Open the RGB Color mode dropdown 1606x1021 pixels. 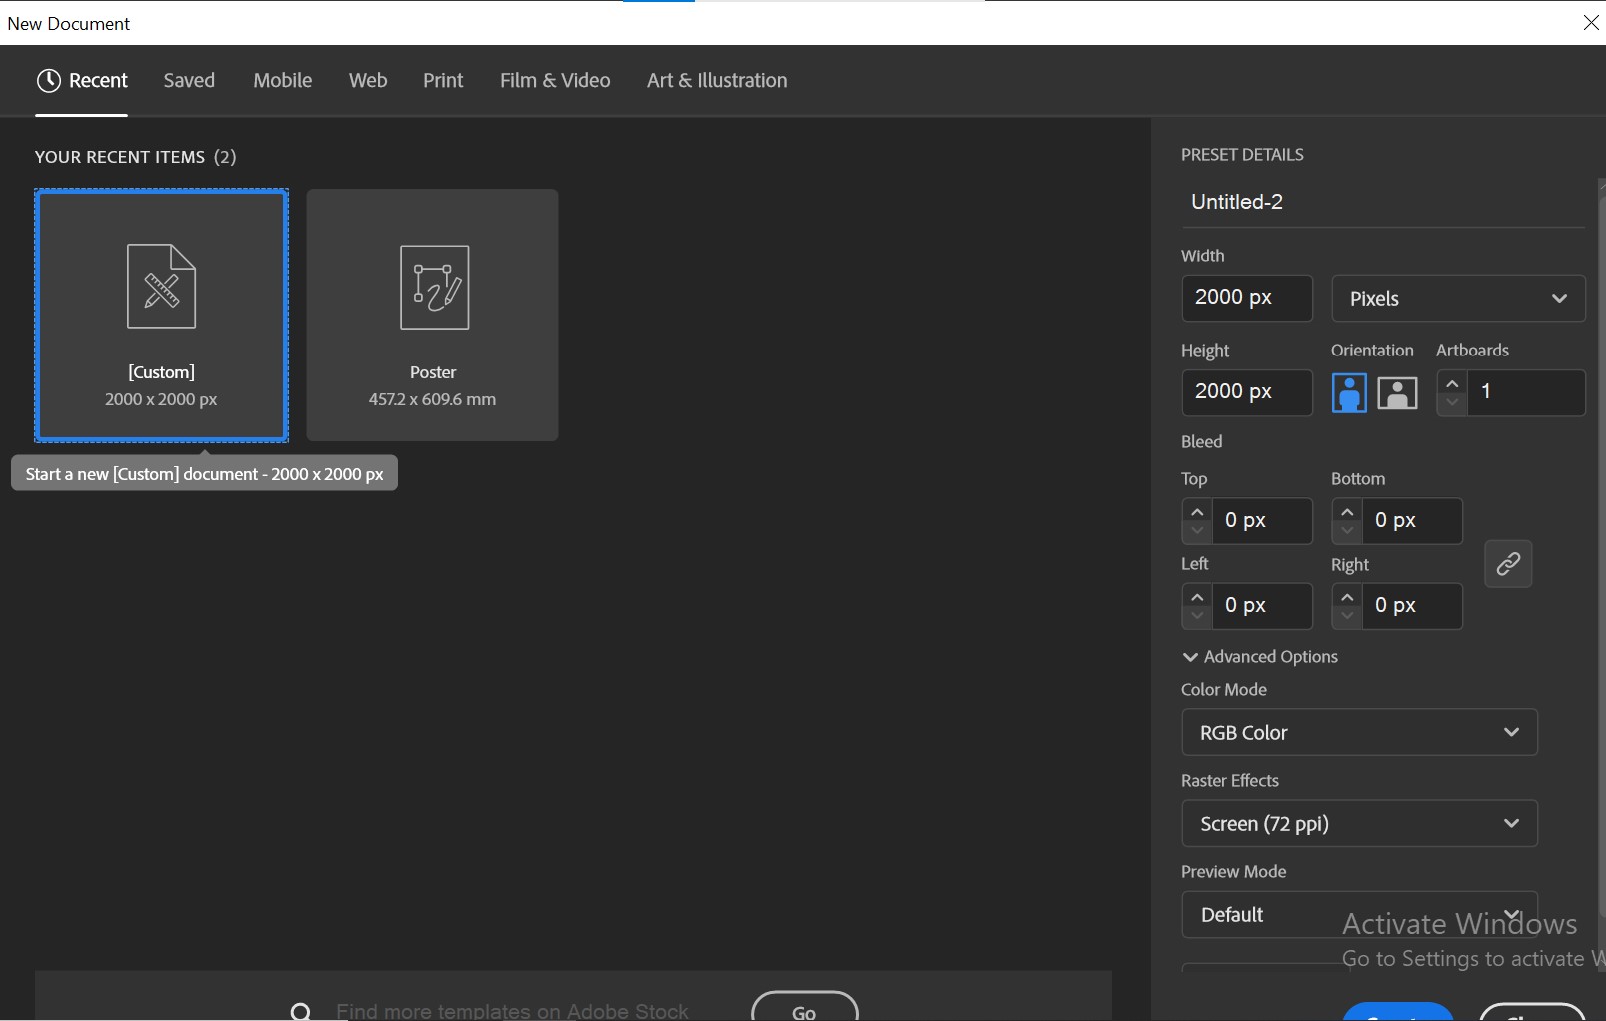[x=1359, y=733]
